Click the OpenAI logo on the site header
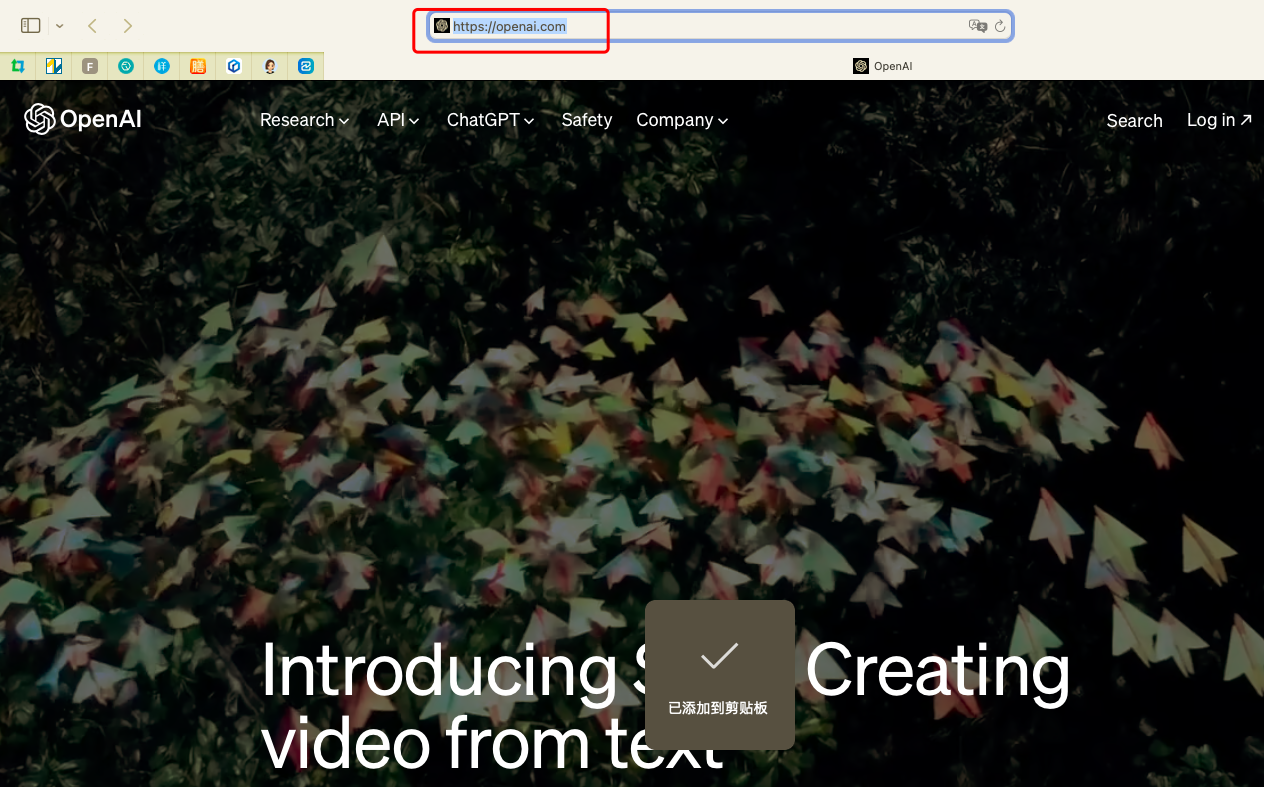1264x787 pixels. coord(83,120)
